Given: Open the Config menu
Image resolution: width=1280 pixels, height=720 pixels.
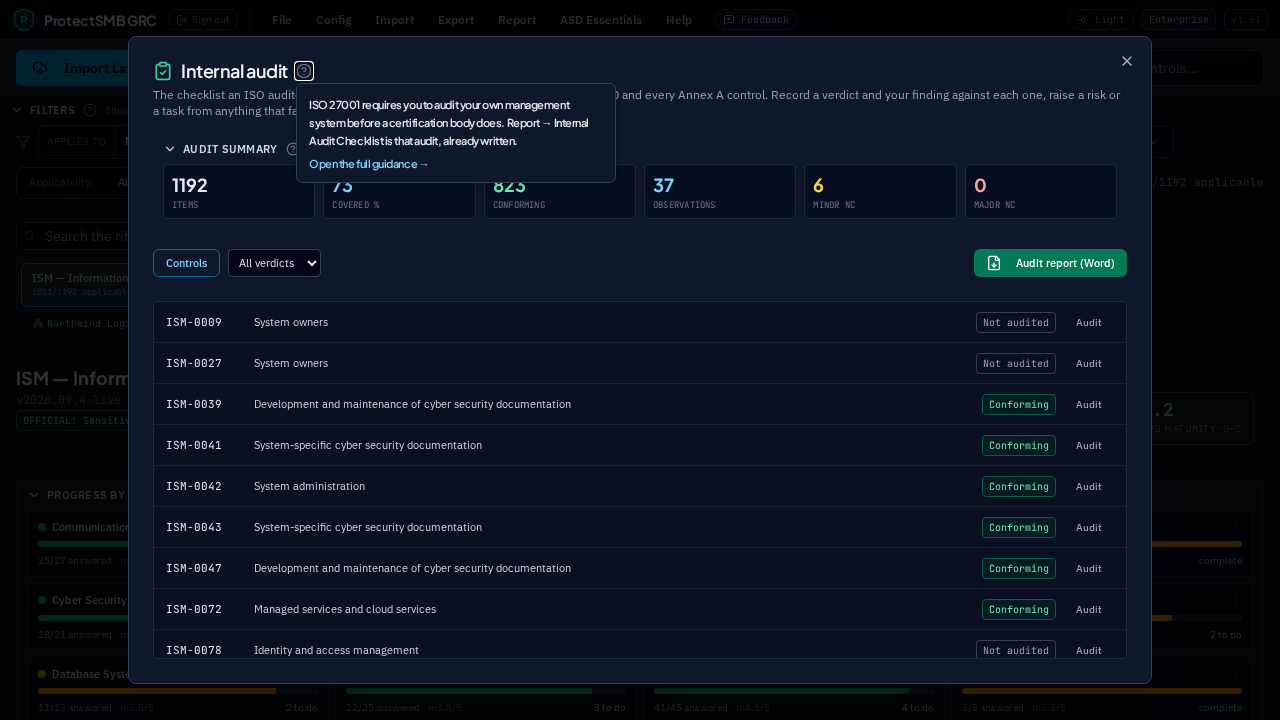Looking at the screenshot, I should click(333, 20).
